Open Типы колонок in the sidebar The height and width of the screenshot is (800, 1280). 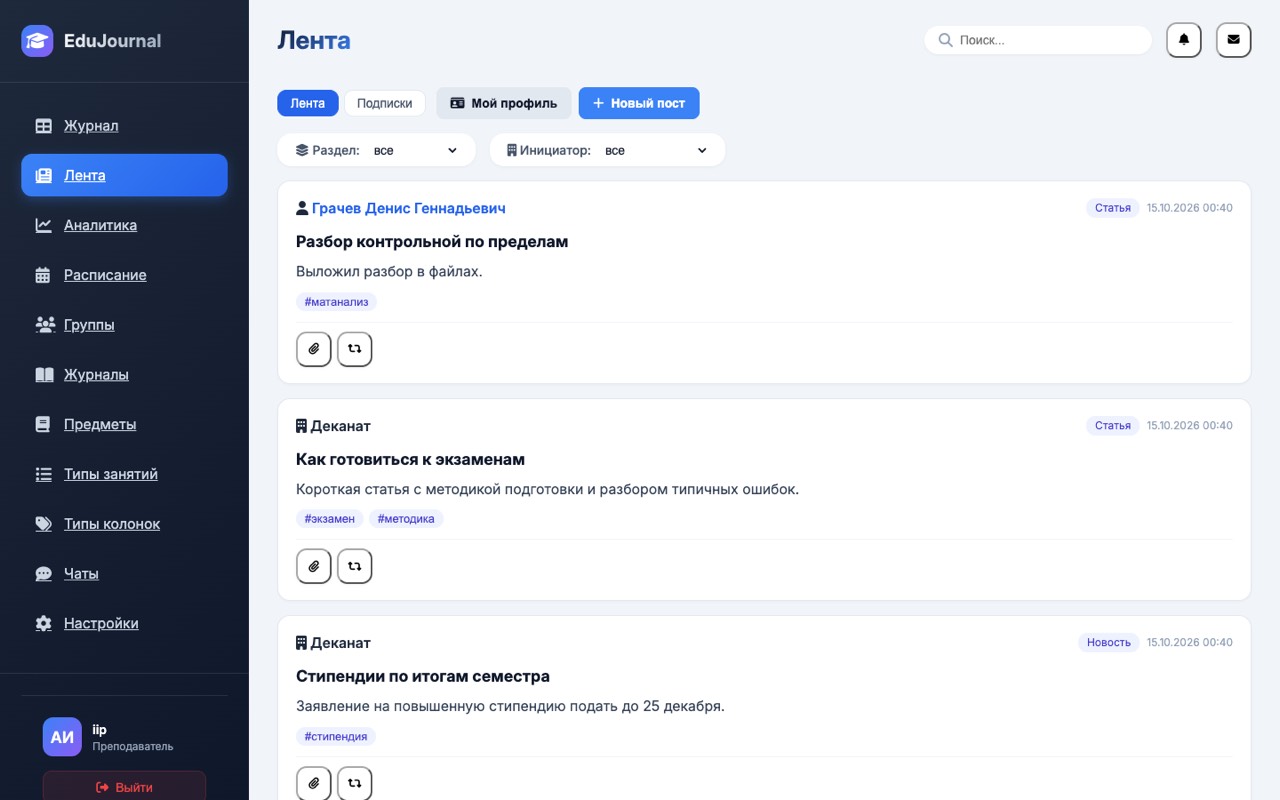124,524
